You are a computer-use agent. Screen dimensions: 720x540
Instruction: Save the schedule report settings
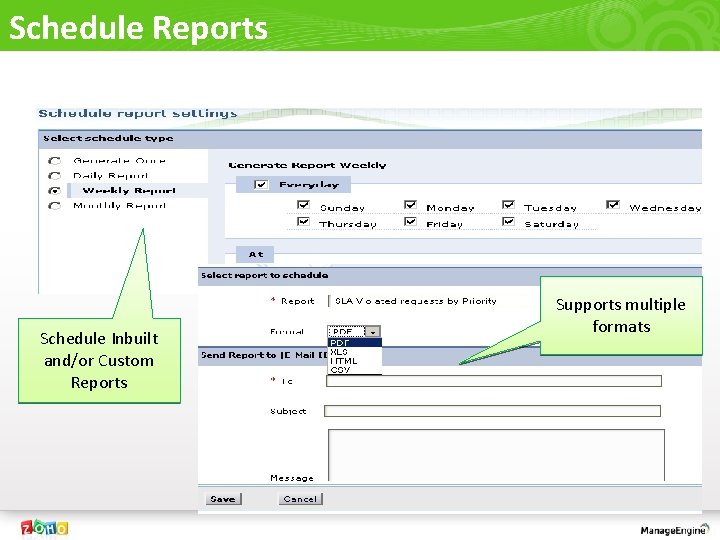[223, 499]
